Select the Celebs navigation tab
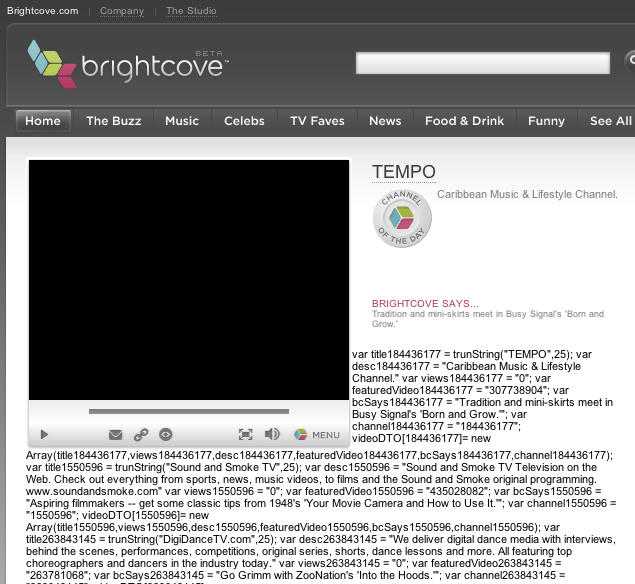 pyautogui.click(x=244, y=121)
